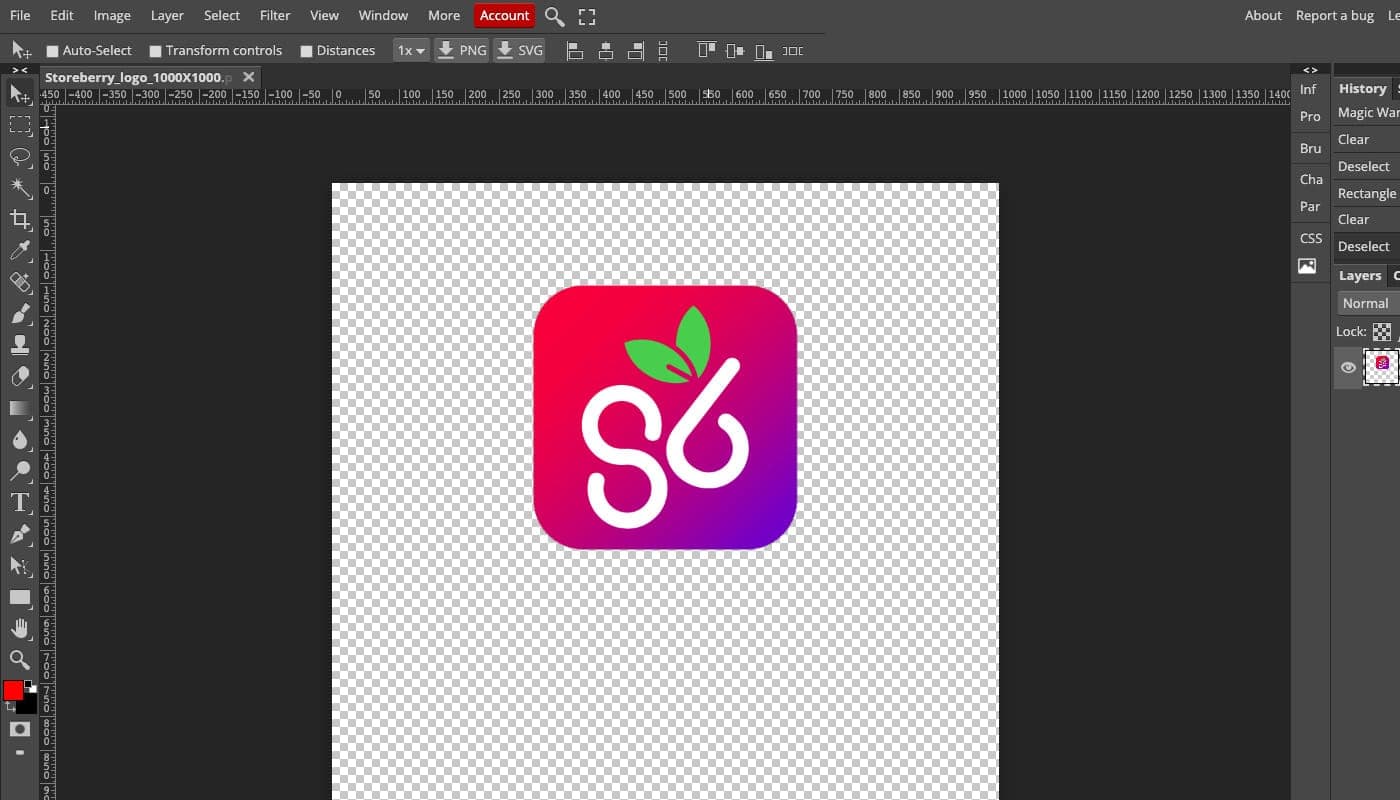
Task: Select the layer thumbnail in Layers panel
Action: point(1382,366)
